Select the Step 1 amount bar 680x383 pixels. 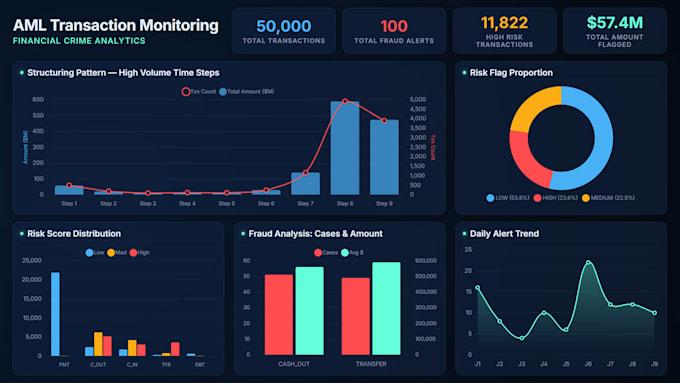click(69, 190)
